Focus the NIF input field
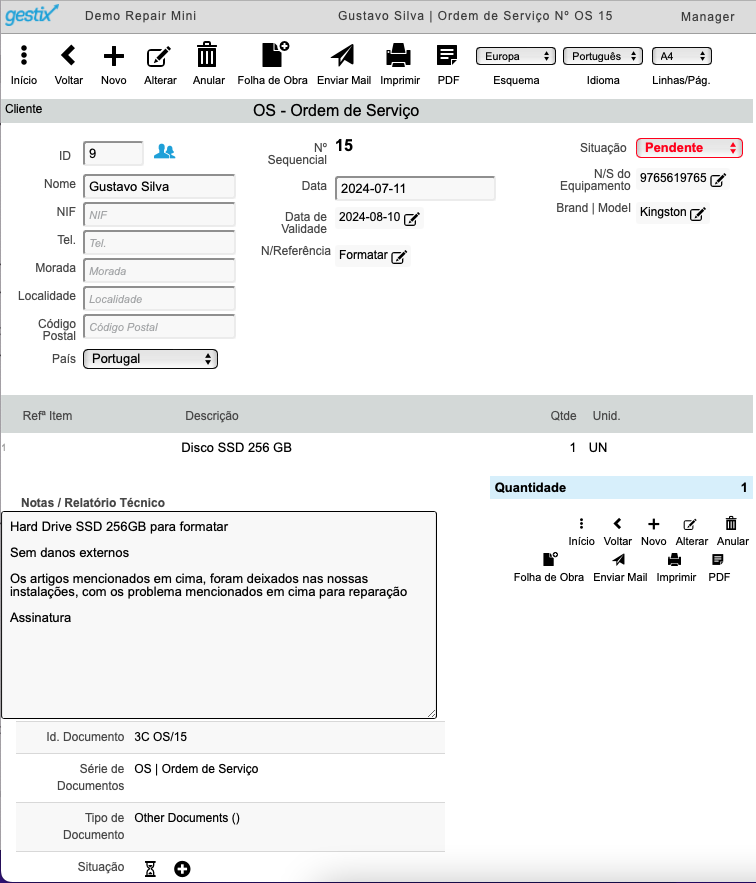Screen dimensions: 756x883 click(159, 215)
